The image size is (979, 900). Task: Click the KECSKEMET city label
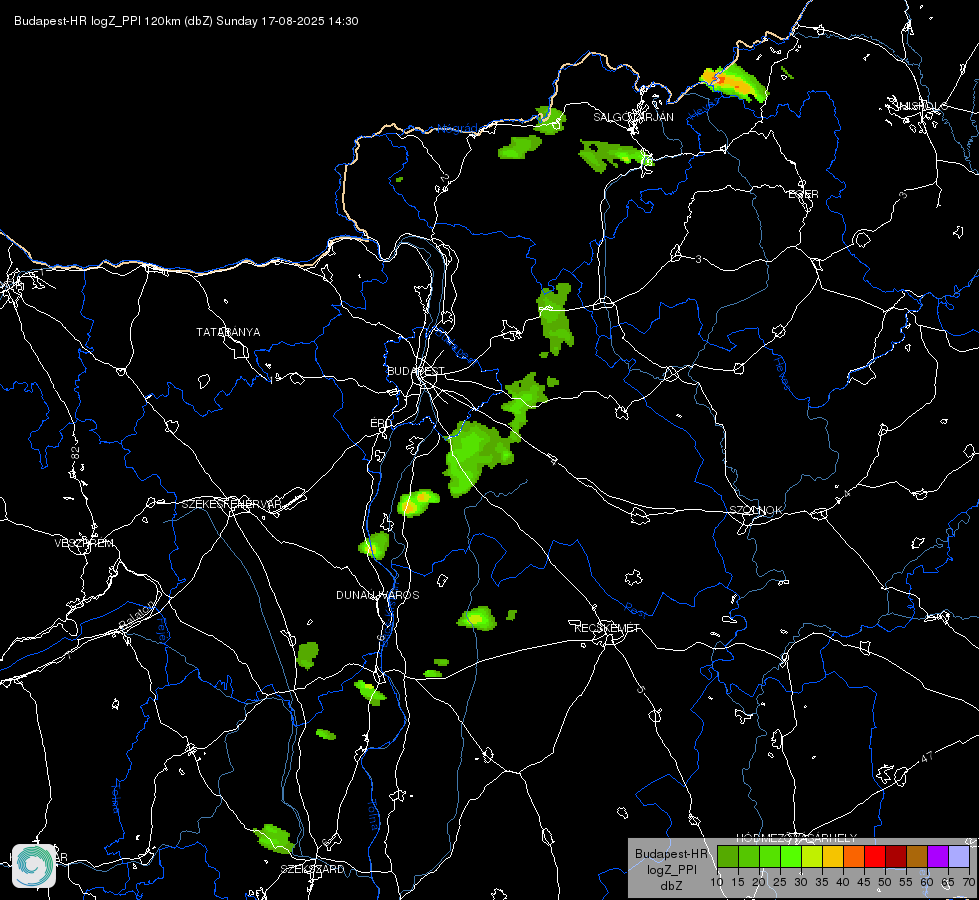[x=607, y=628]
